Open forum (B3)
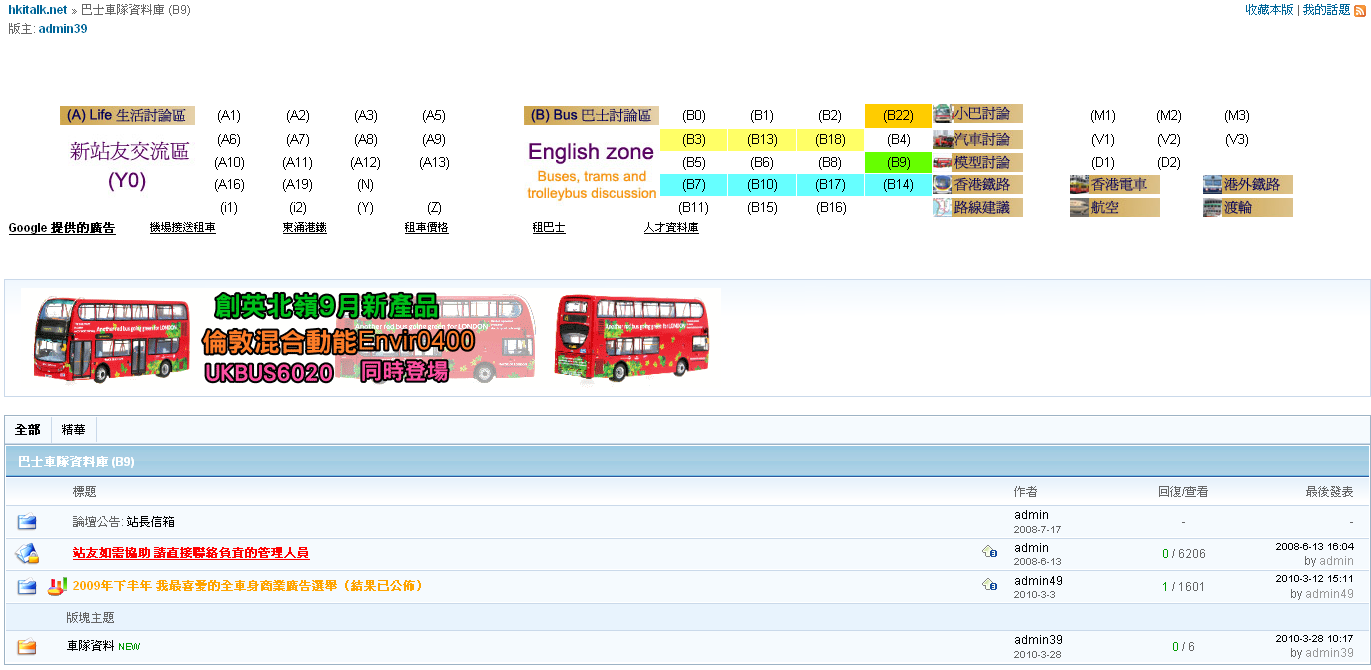This screenshot has height=670, width=1371. click(x=693, y=139)
